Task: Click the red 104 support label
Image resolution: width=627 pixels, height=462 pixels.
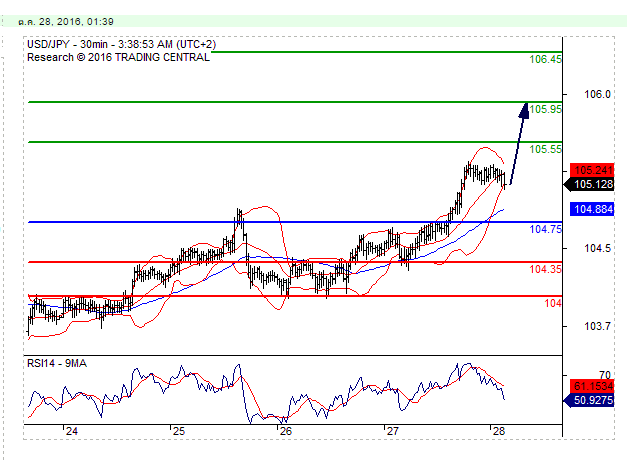Action: coord(553,303)
